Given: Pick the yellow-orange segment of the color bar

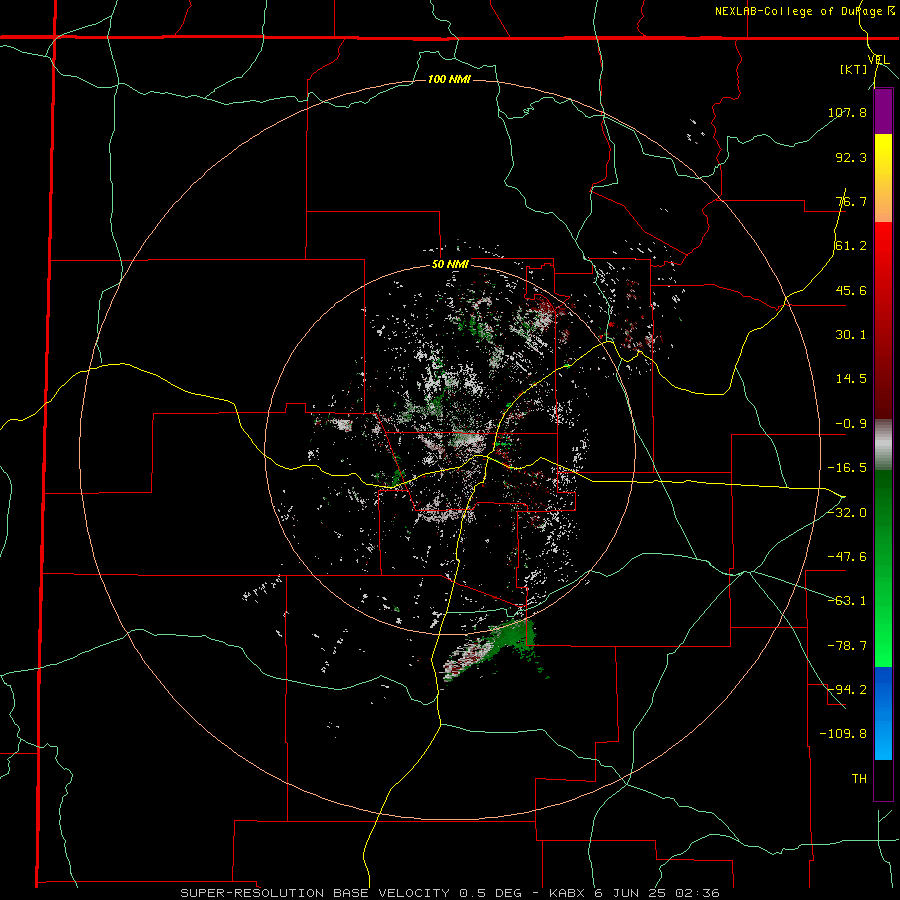Looking at the screenshot, I should pos(883,178).
